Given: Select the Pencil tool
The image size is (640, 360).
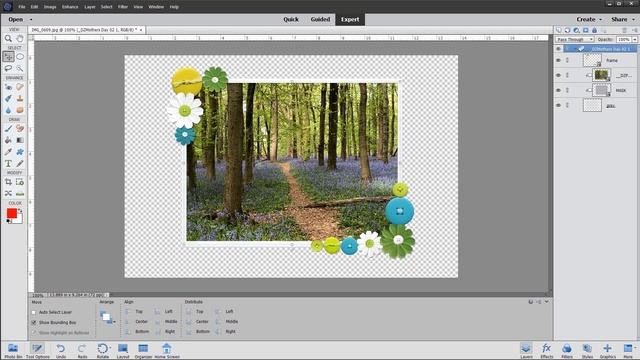Looking at the screenshot, I should 20,164.
